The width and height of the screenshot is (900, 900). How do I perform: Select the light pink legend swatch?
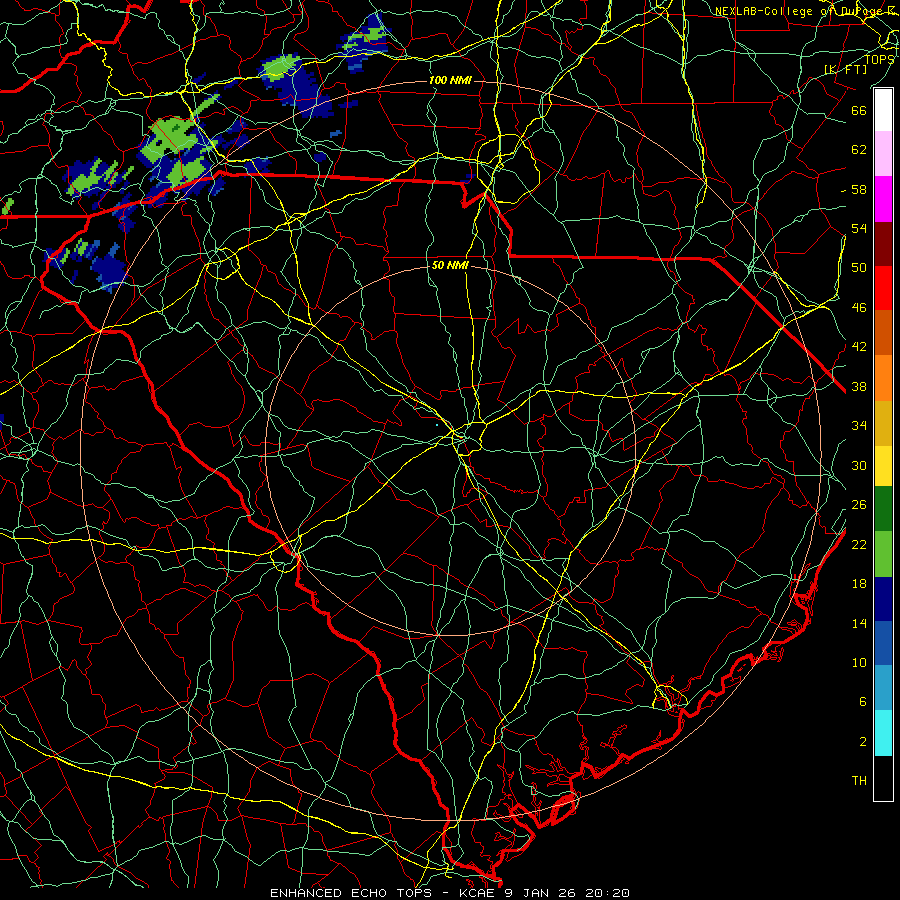coord(883,154)
